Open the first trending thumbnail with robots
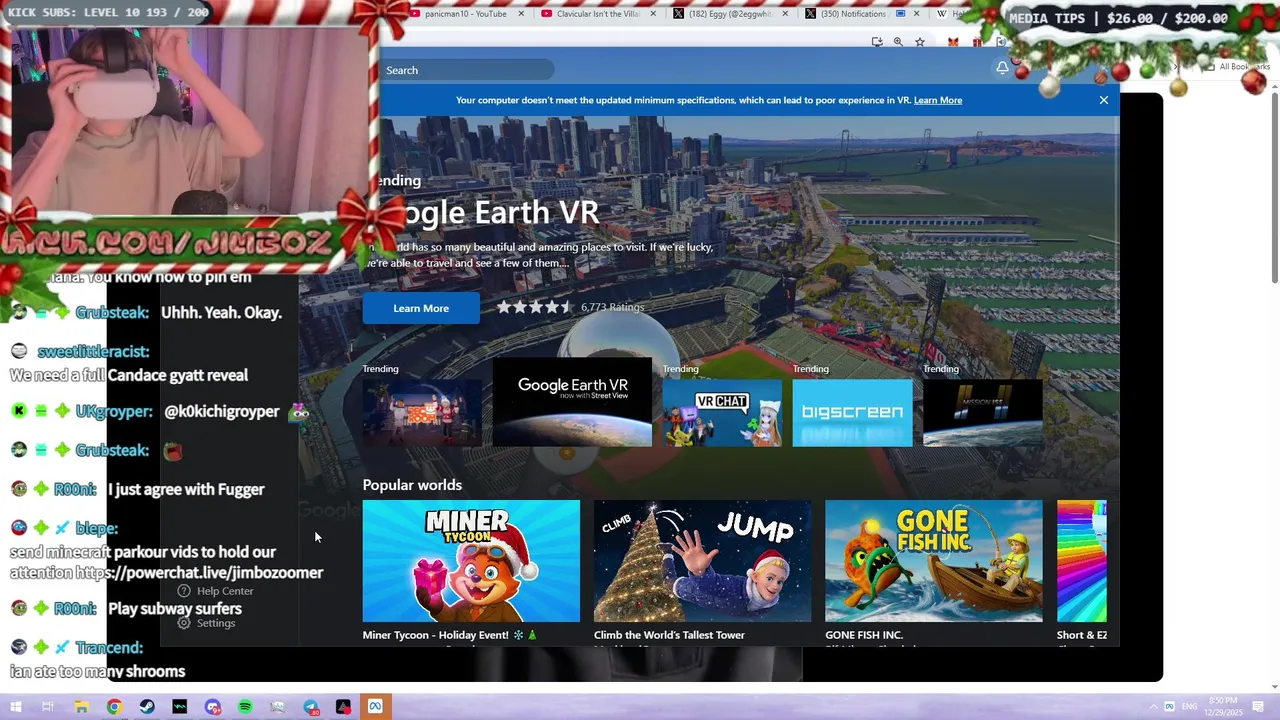This screenshot has height=720, width=1280. 422,412
